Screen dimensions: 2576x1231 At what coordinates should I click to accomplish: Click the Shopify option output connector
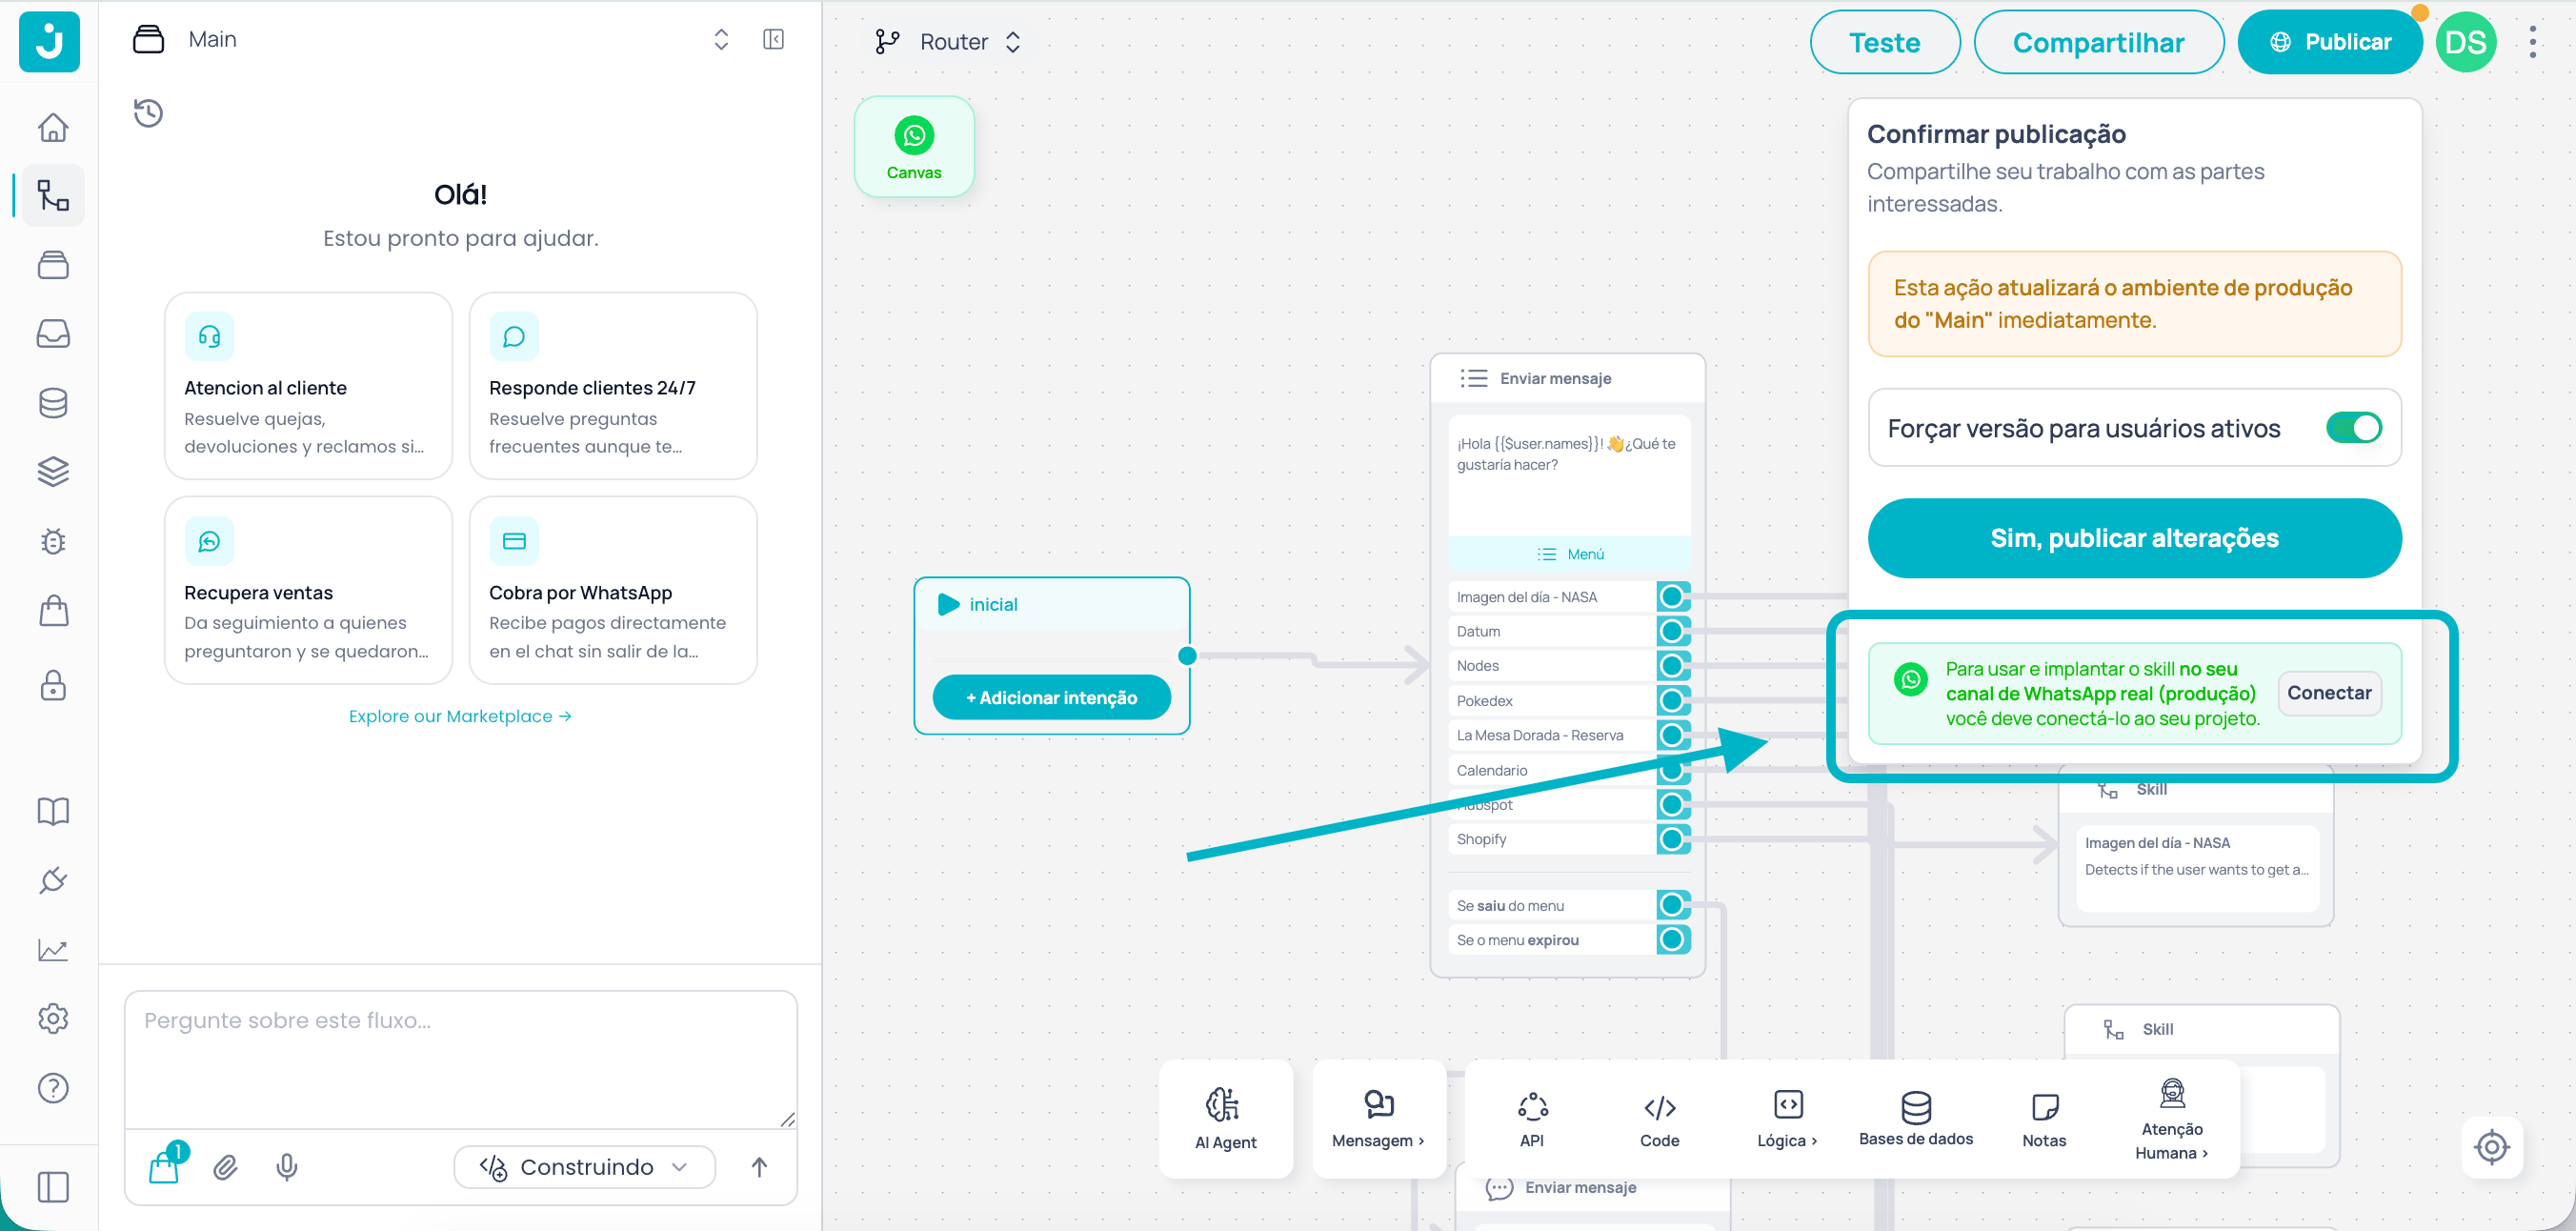point(1672,839)
